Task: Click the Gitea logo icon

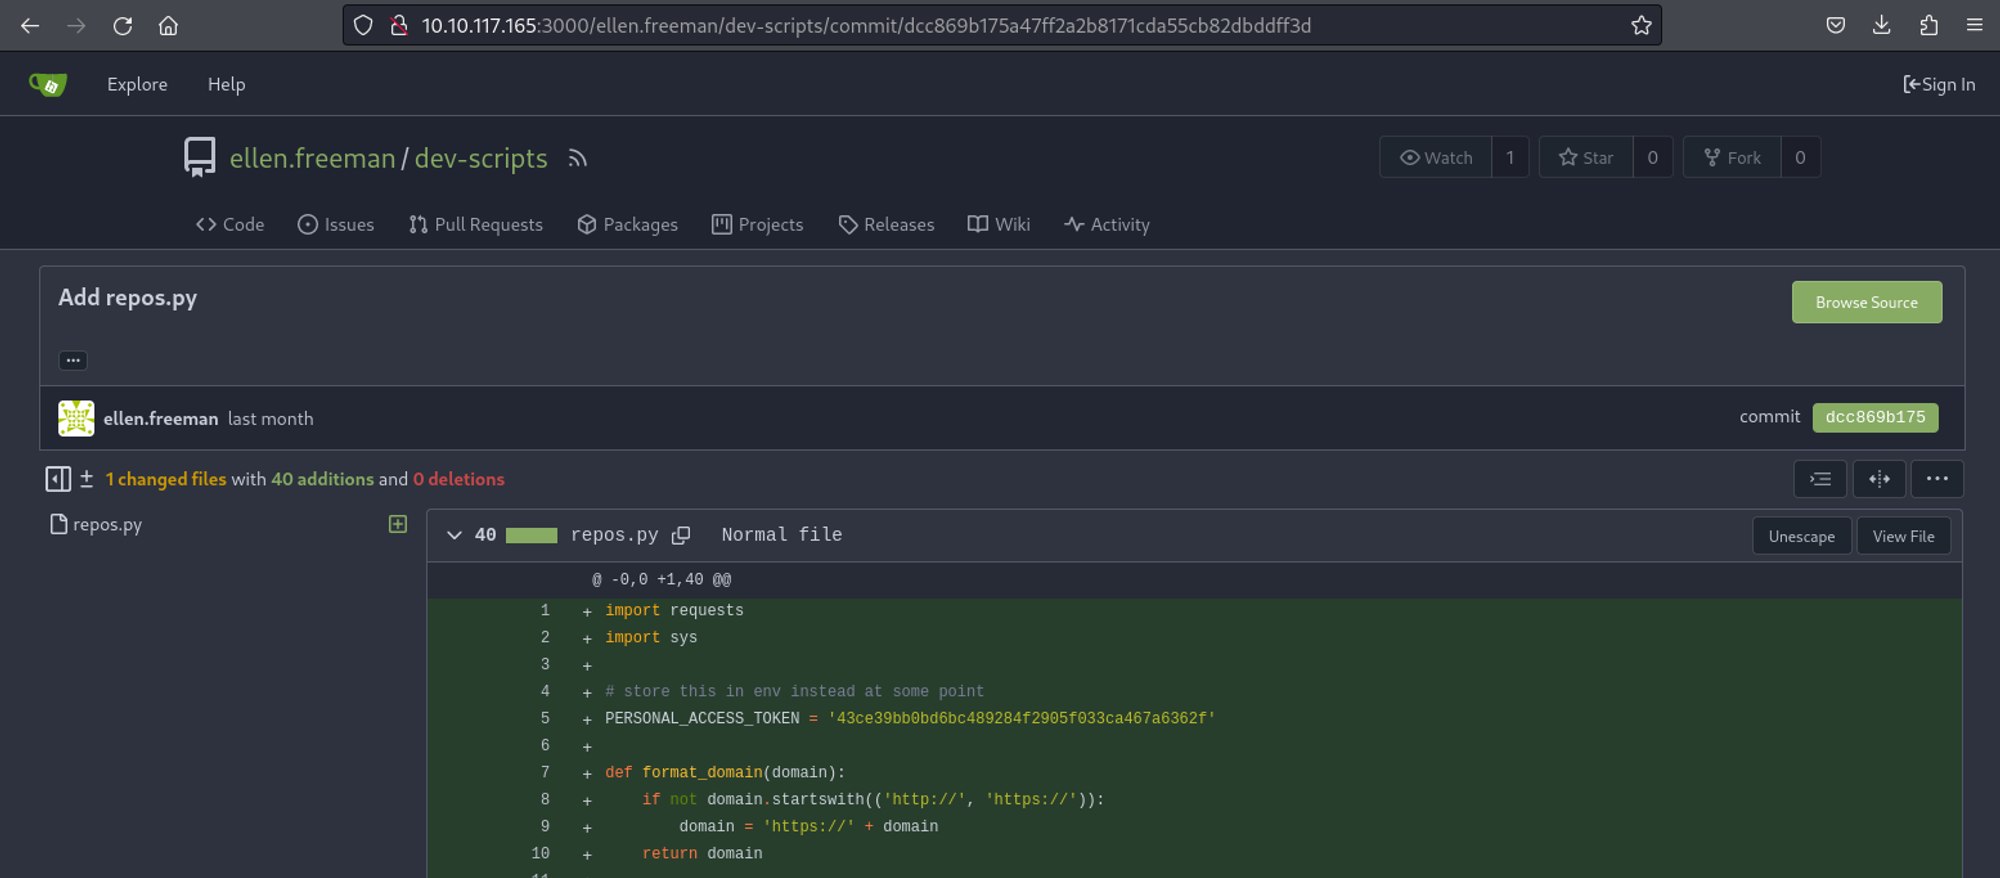Action: tap(48, 85)
